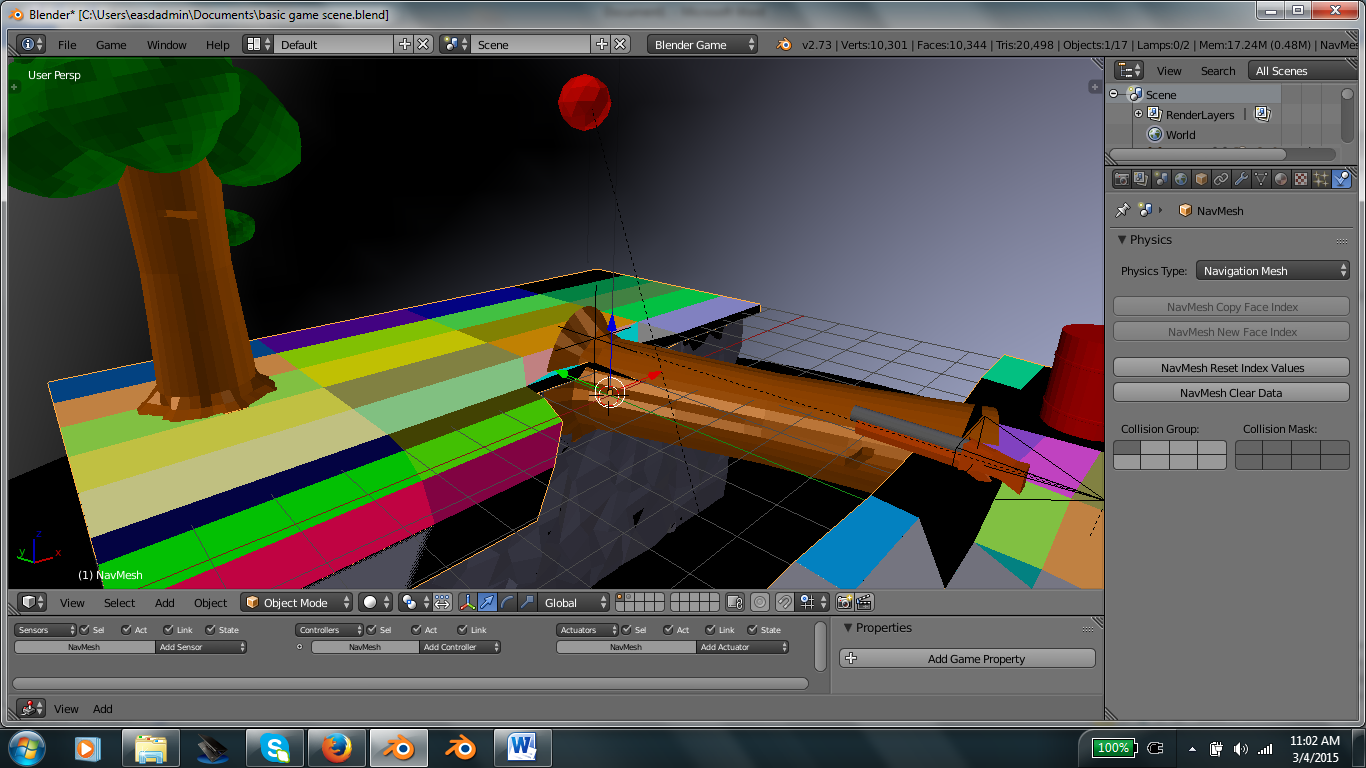Toggle snap during transform magnet icon

pos(785,602)
